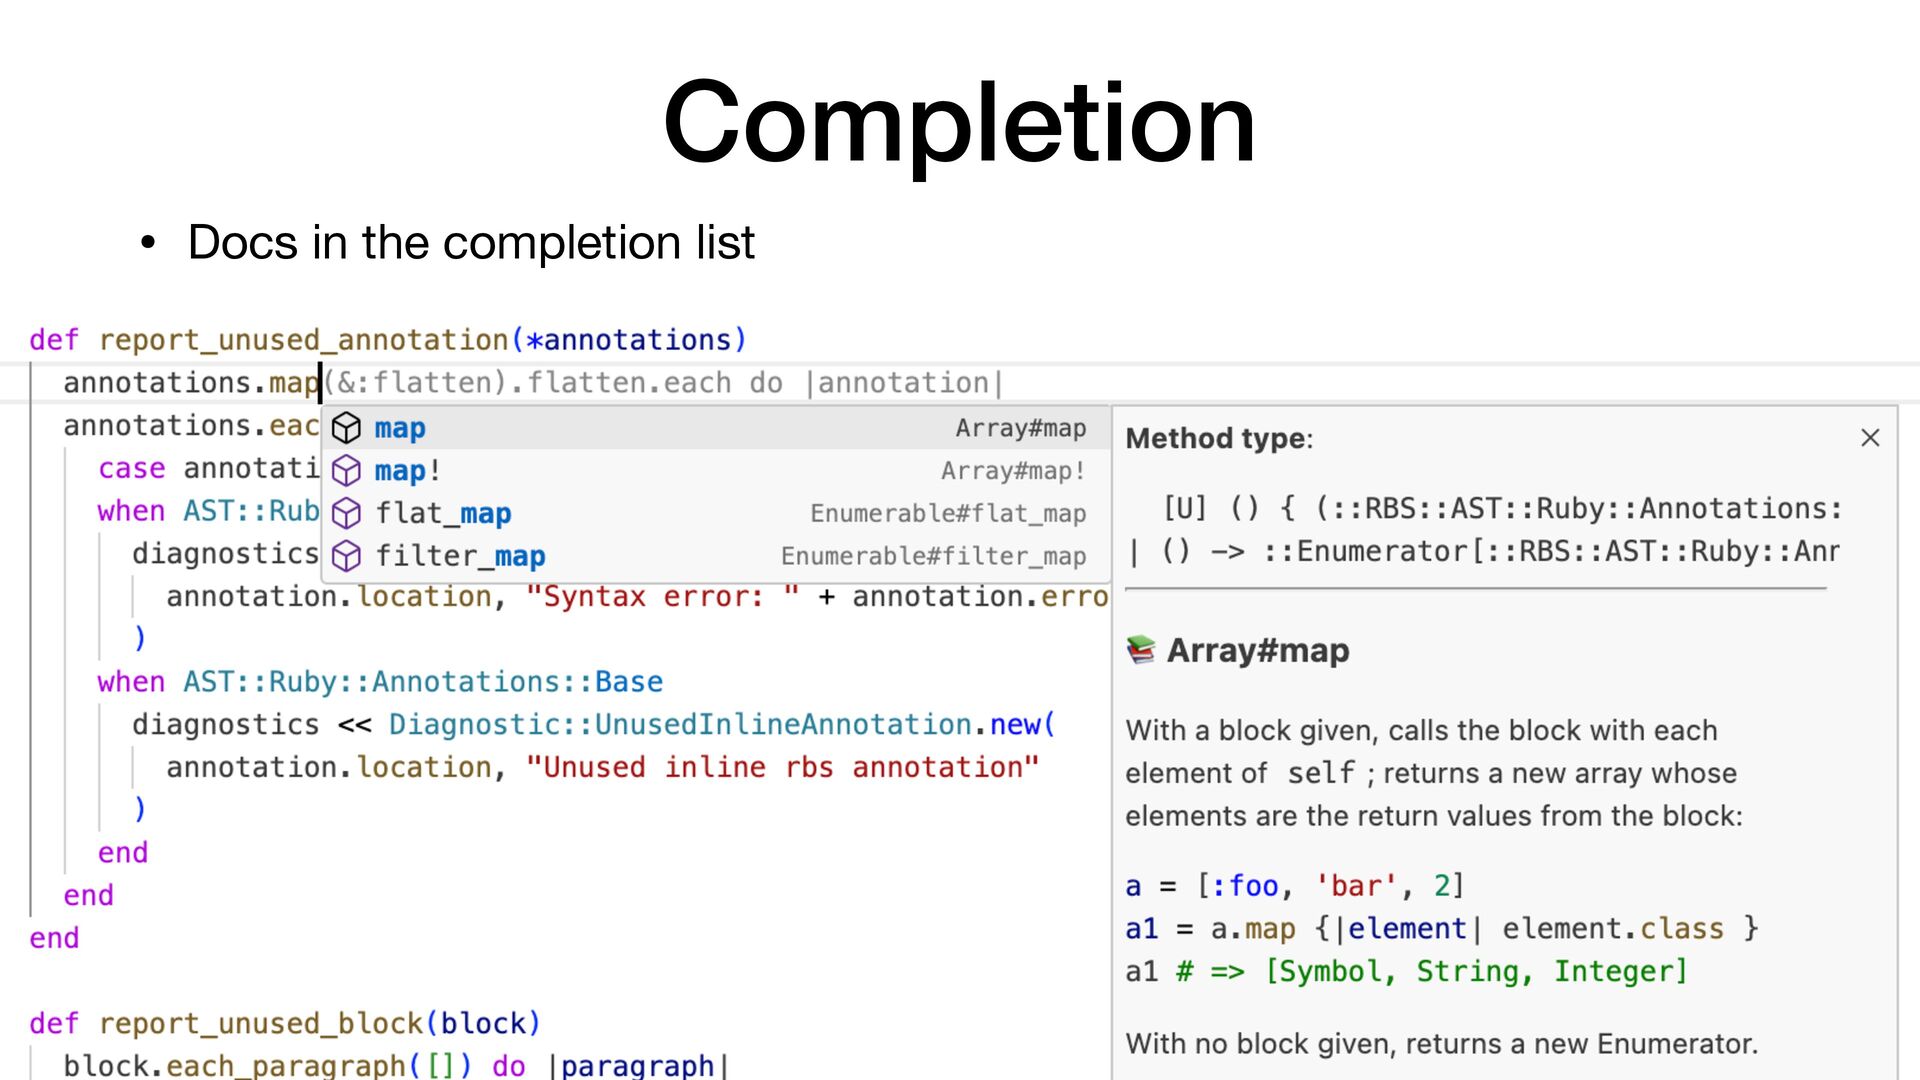The width and height of the screenshot is (1920, 1080).
Task: Click the cube icon beside map!
Action: point(346,471)
